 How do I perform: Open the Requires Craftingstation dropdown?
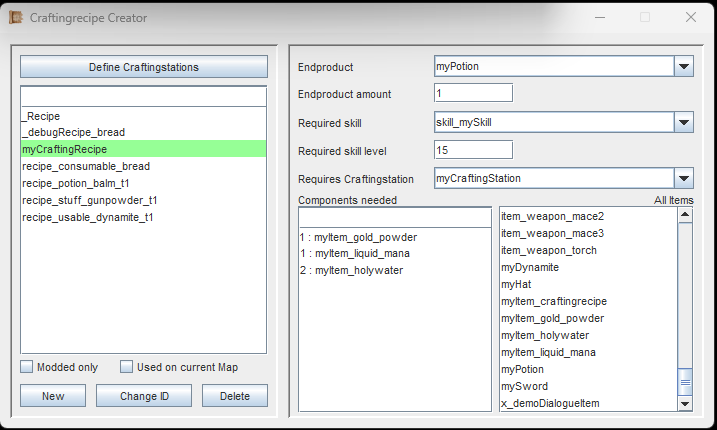pyautogui.click(x=684, y=178)
